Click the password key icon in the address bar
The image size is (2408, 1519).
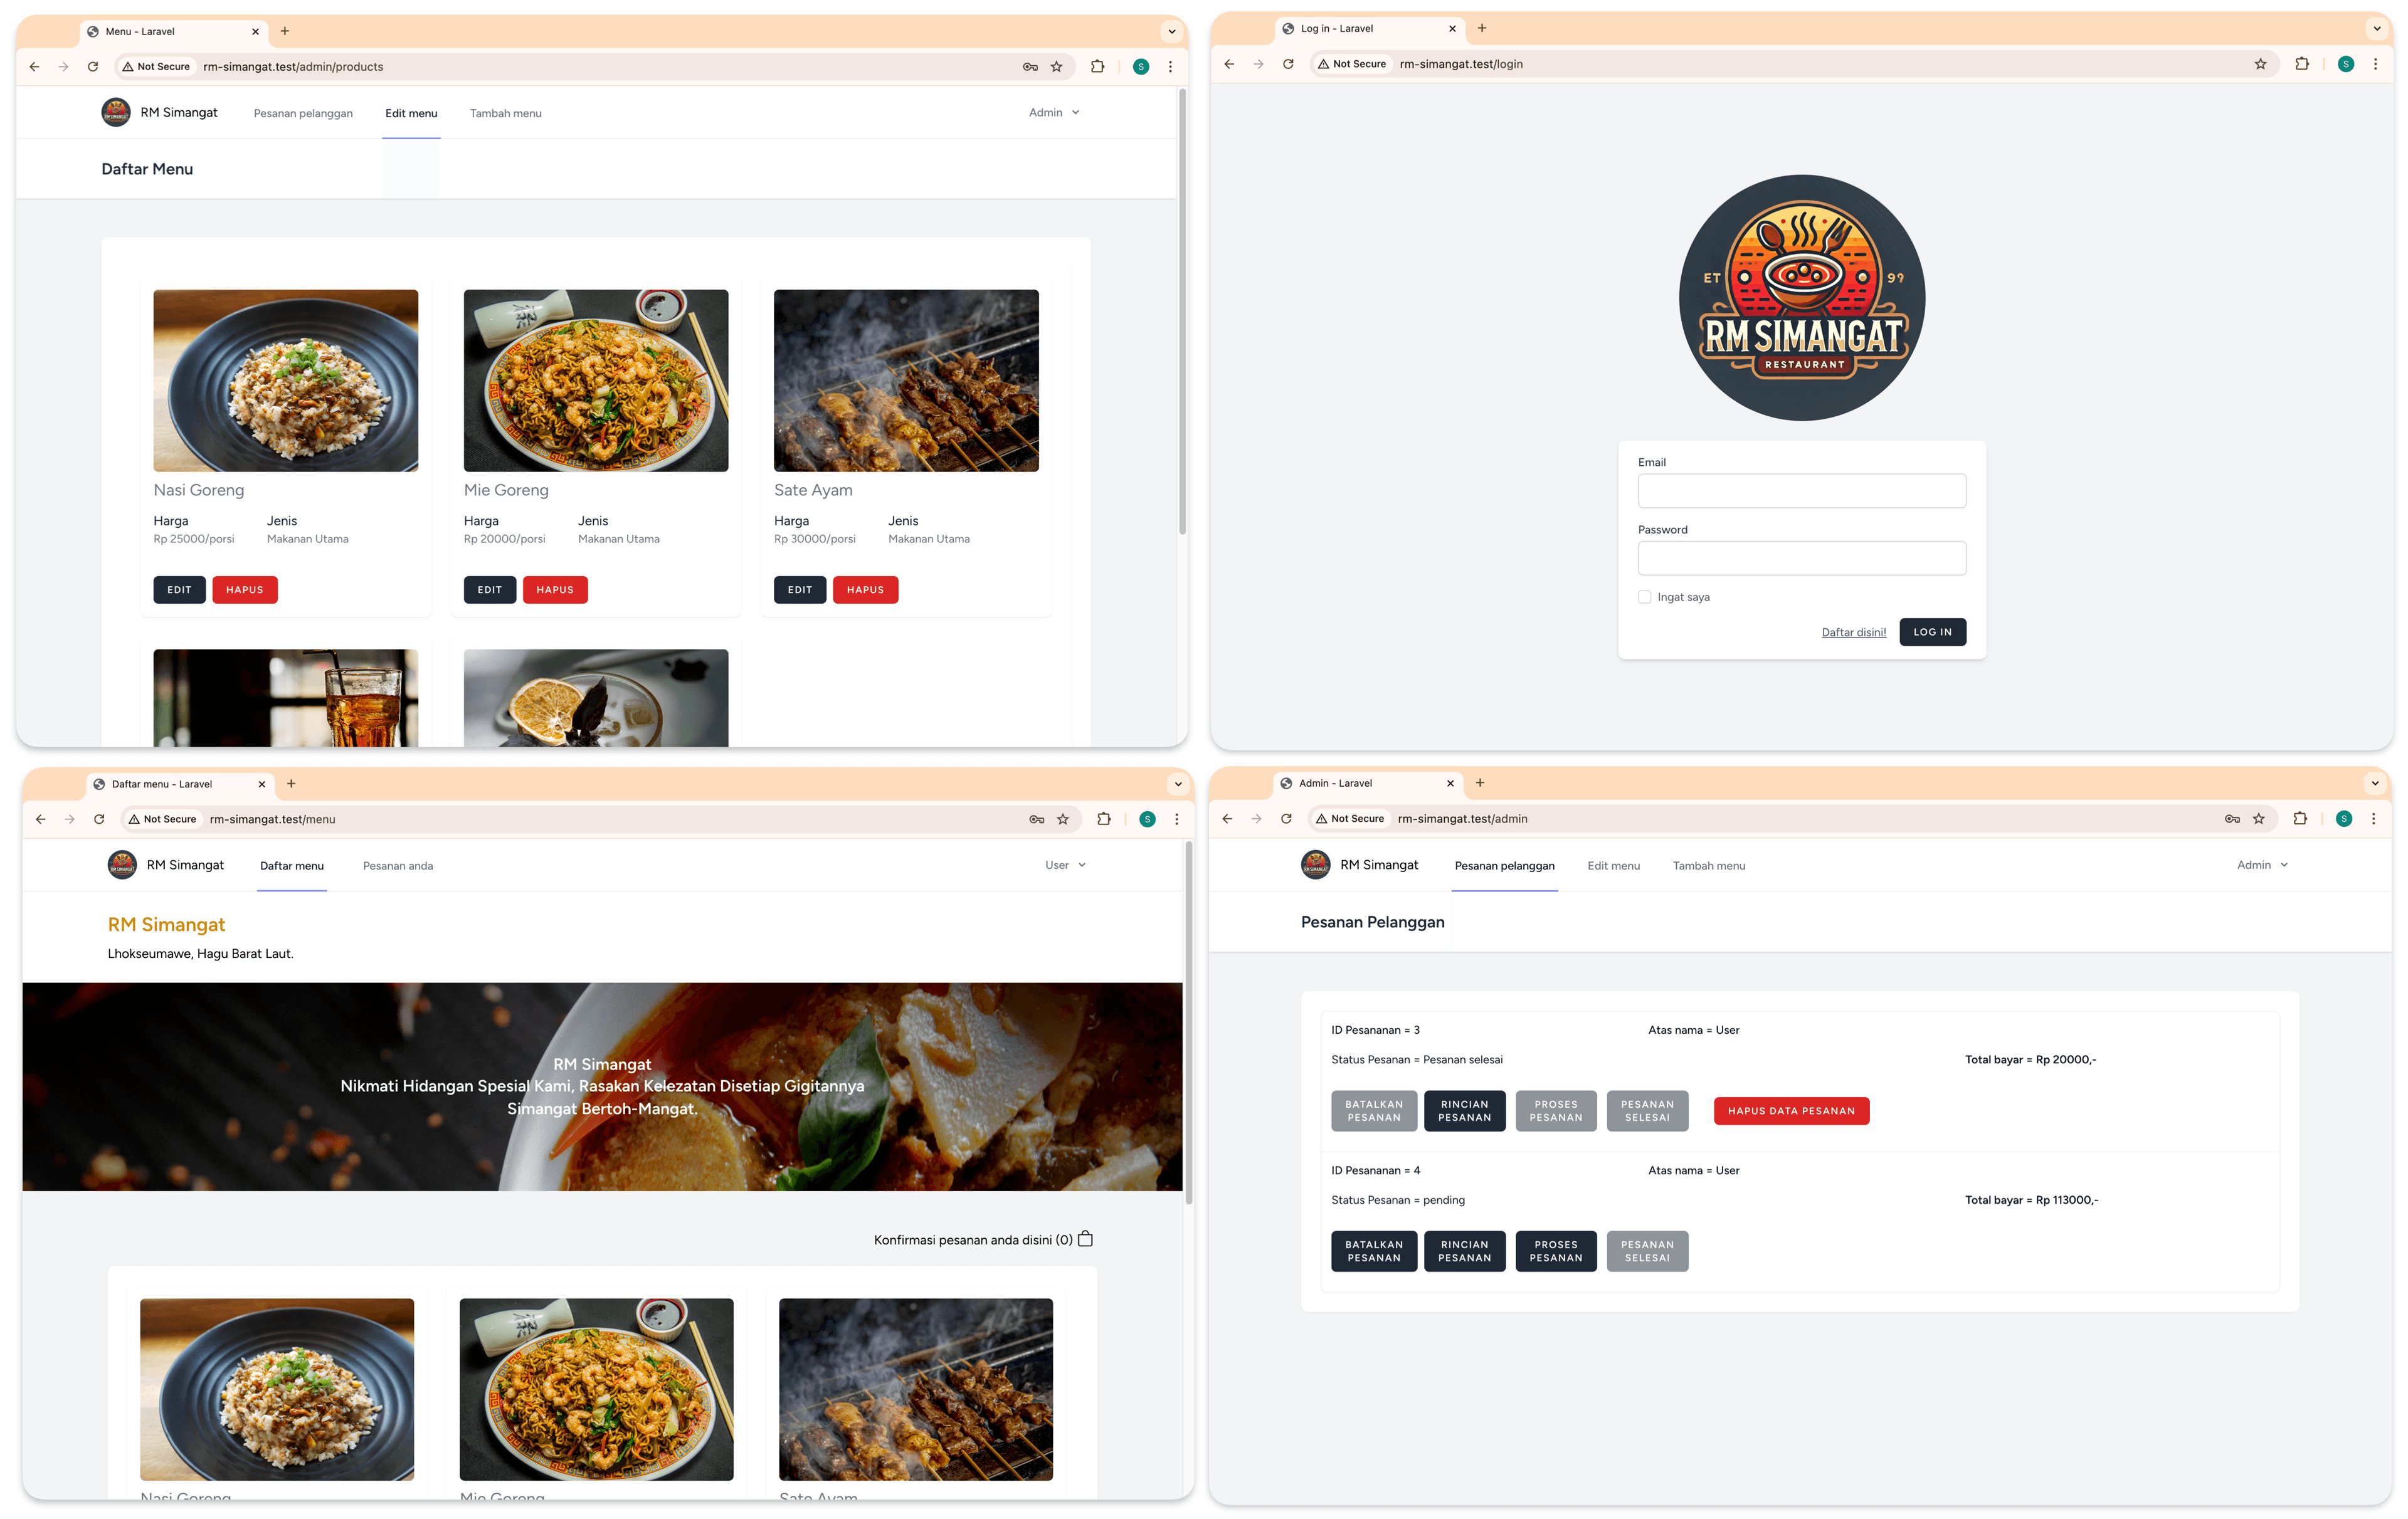point(1029,66)
